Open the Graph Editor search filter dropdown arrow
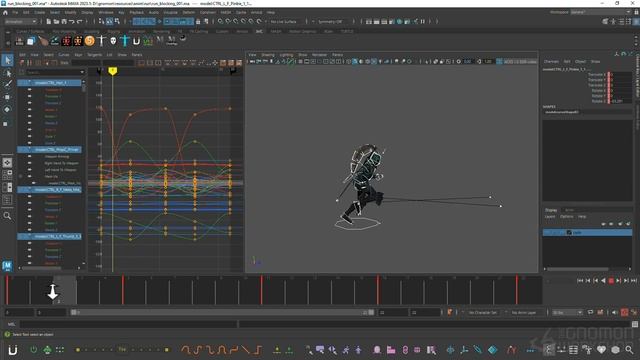Viewport: 640px width, 360px height. click(x=82, y=72)
